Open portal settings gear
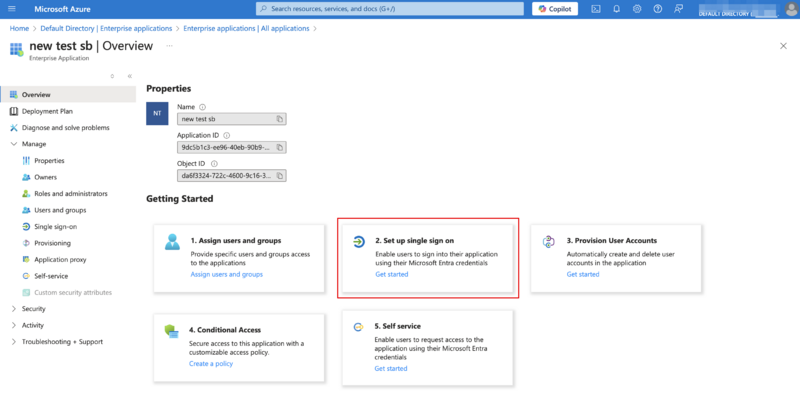Viewport: 800px width, 395px height. [637, 9]
